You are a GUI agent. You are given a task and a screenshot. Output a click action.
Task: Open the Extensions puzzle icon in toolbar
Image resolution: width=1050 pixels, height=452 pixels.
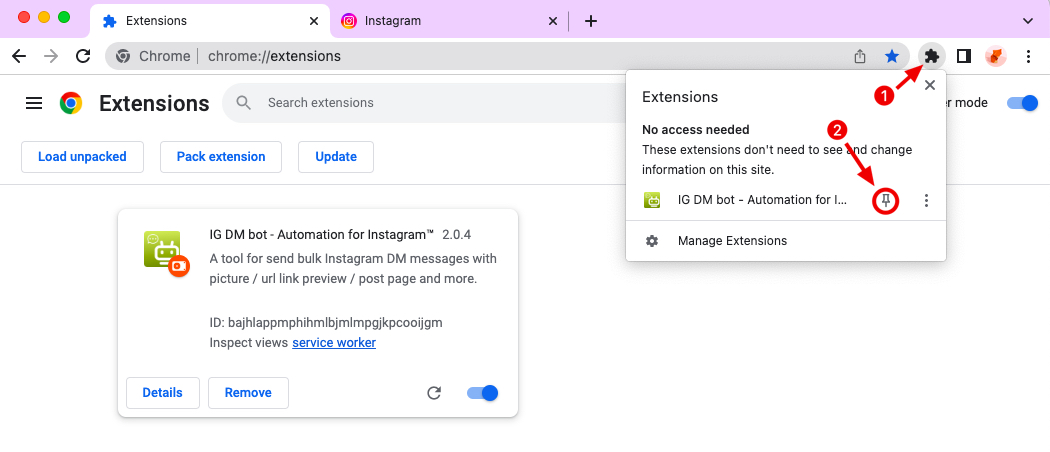coord(931,56)
